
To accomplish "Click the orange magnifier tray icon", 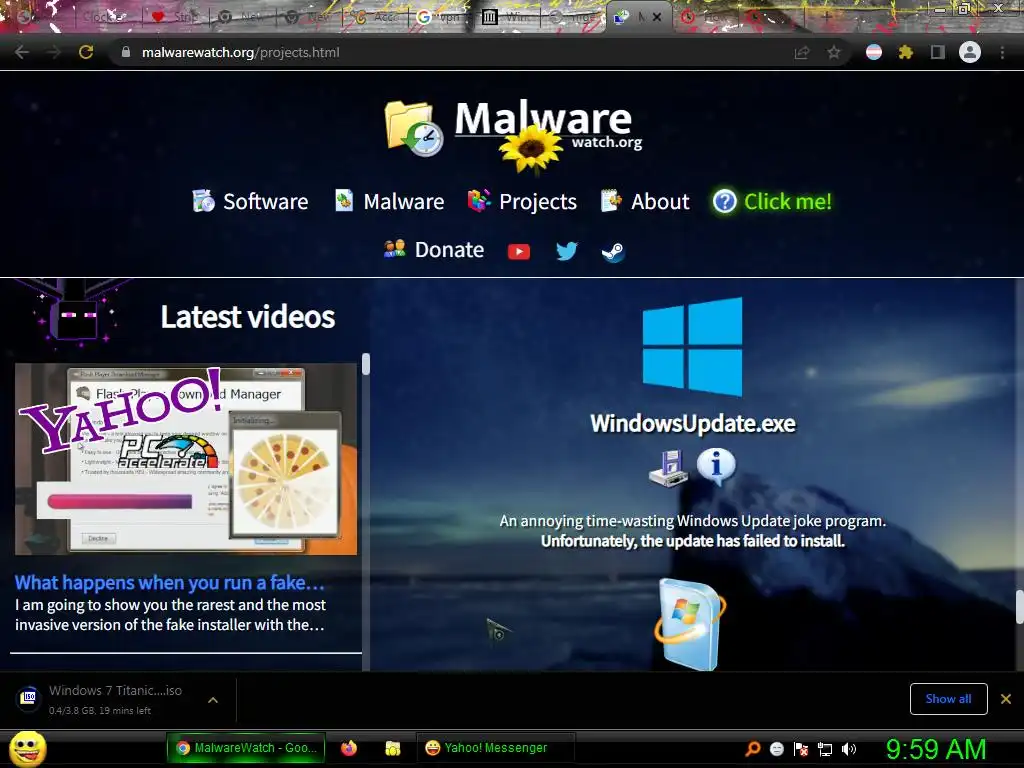I will point(752,749).
